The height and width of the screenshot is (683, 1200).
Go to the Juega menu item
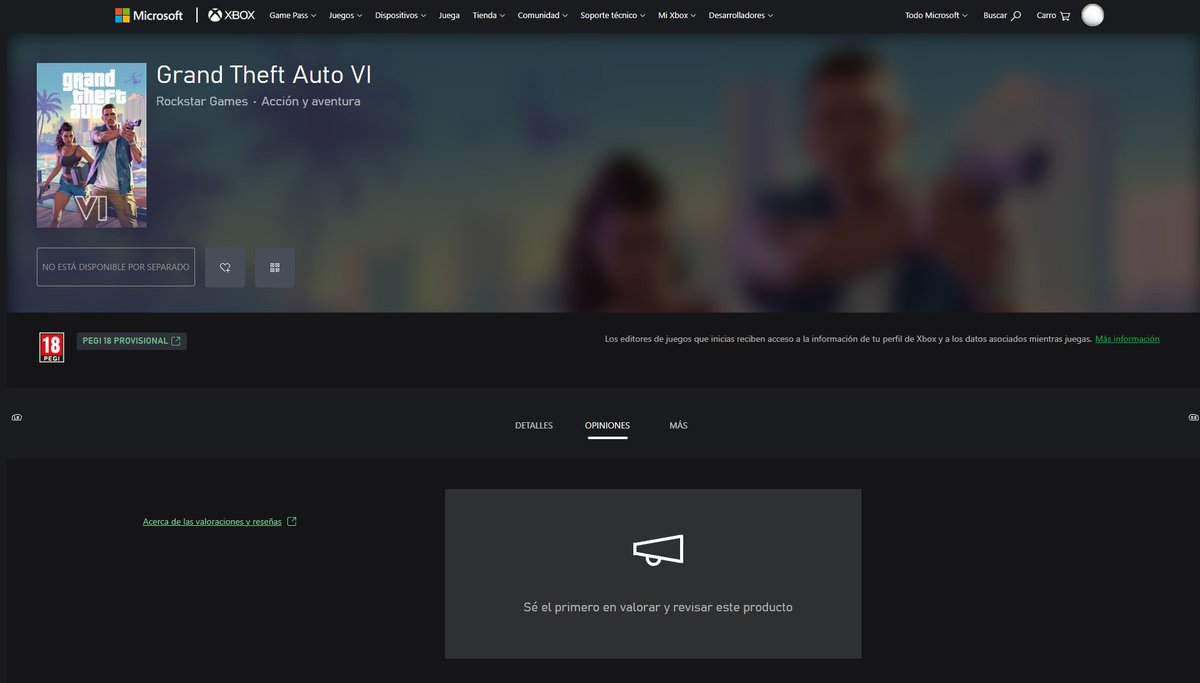449,16
